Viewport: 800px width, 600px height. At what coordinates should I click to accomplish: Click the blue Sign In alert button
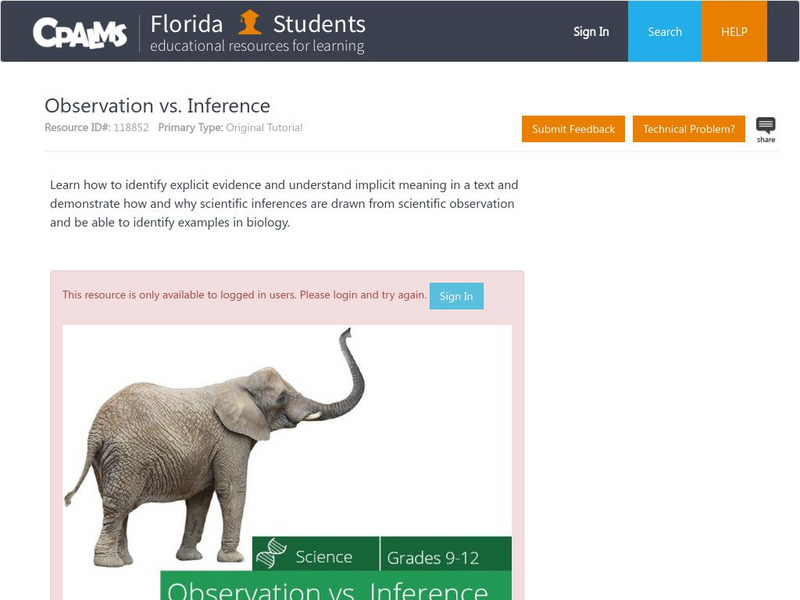click(456, 296)
